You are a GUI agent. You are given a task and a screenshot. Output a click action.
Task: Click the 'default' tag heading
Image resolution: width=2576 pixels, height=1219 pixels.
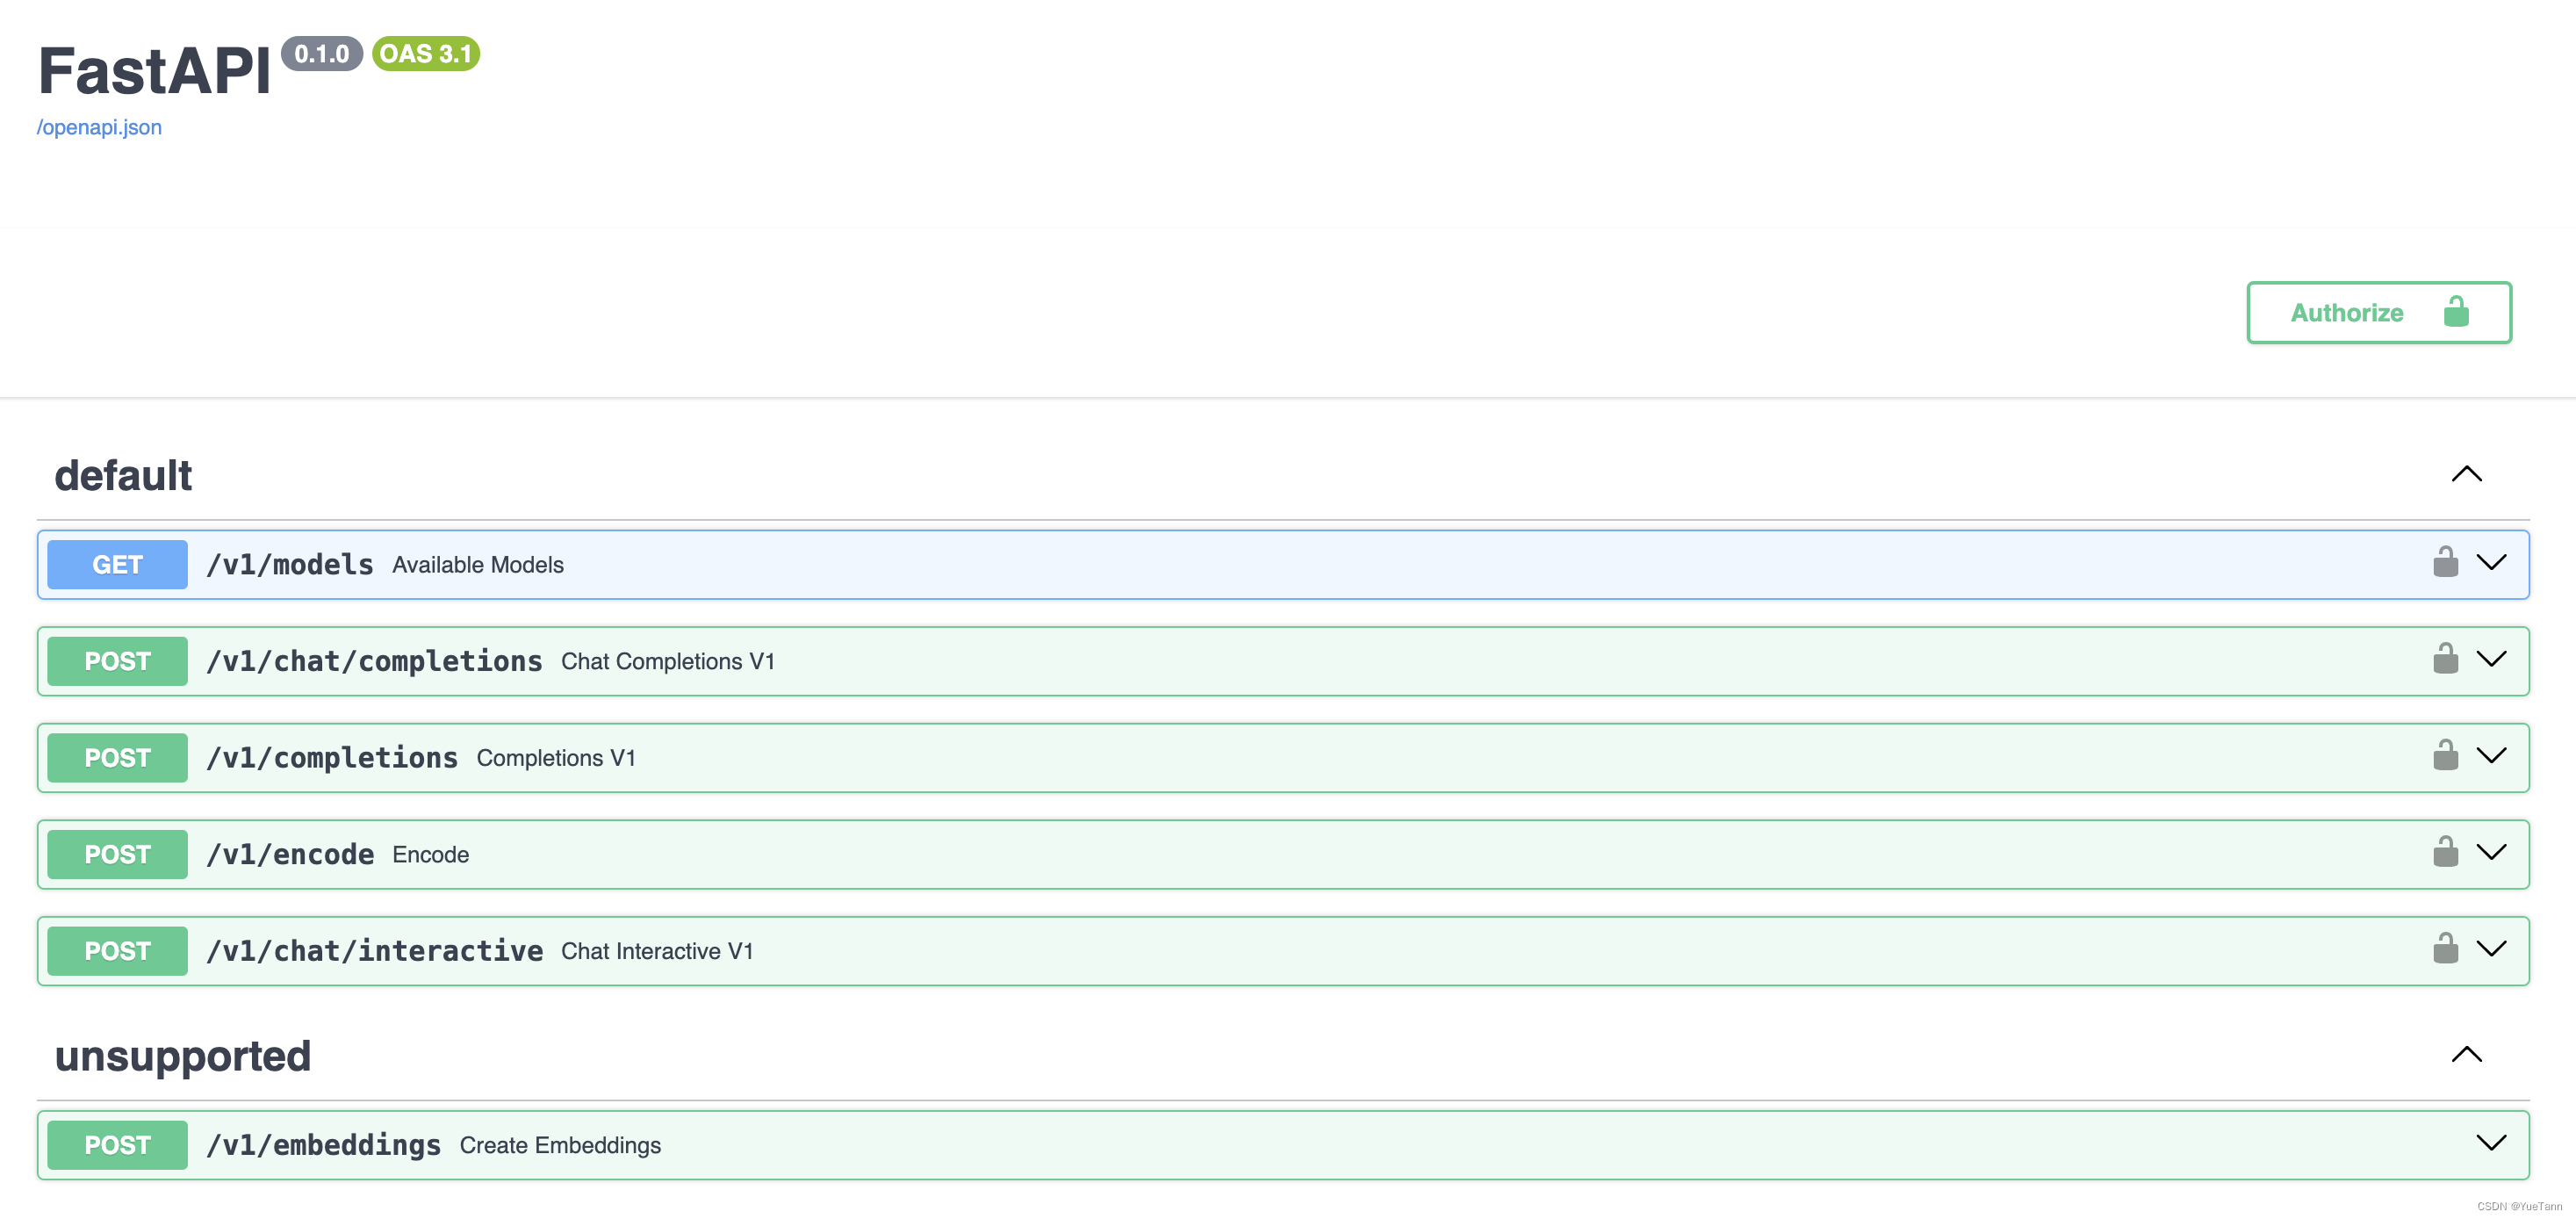123,476
